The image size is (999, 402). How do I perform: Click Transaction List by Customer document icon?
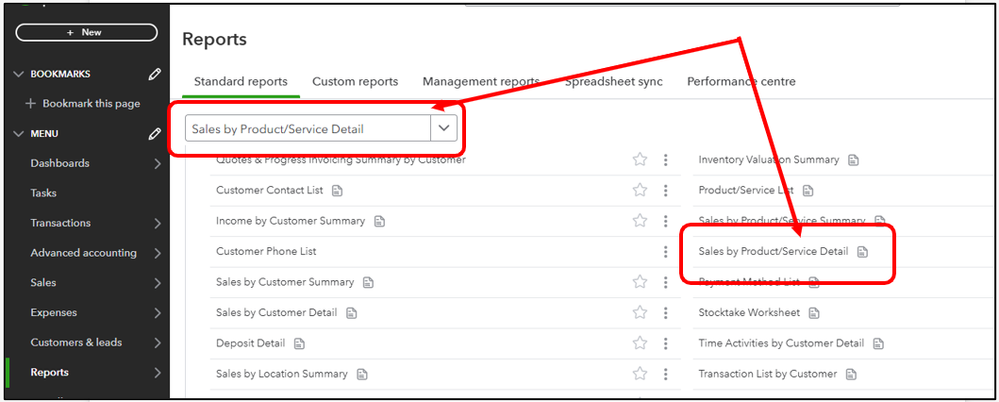pyautogui.click(x=851, y=374)
